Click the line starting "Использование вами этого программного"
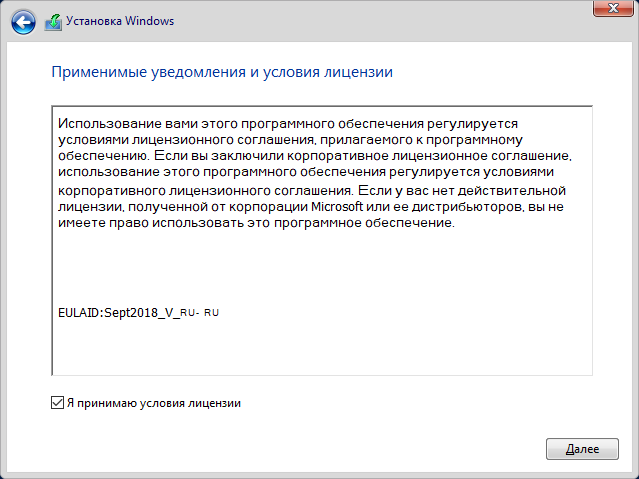Image resolution: width=639 pixels, height=479 pixels. [288, 124]
